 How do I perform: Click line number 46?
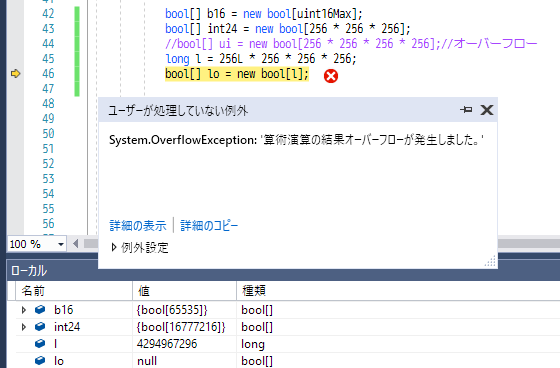(x=48, y=74)
